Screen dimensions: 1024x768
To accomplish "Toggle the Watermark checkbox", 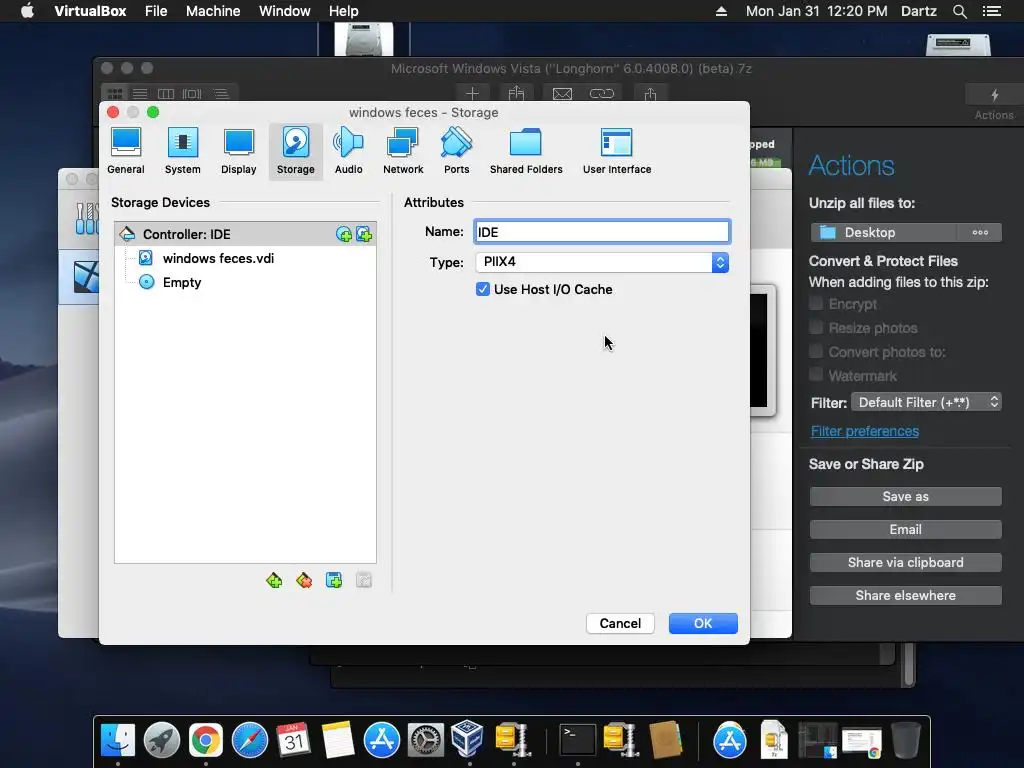I will click(x=816, y=375).
